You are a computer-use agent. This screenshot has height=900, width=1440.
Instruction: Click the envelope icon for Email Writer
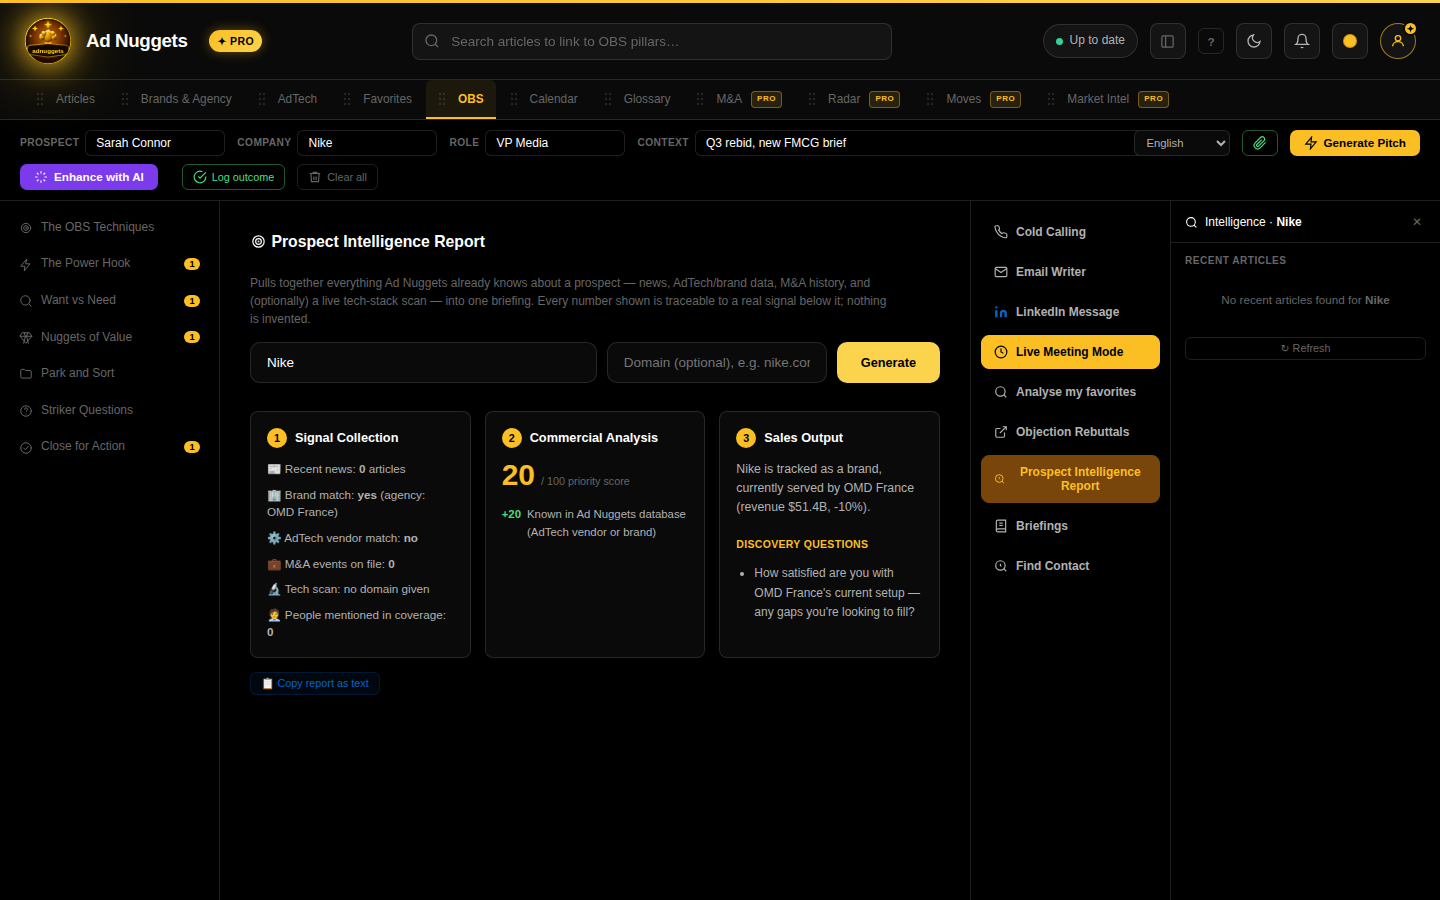(x=1001, y=272)
